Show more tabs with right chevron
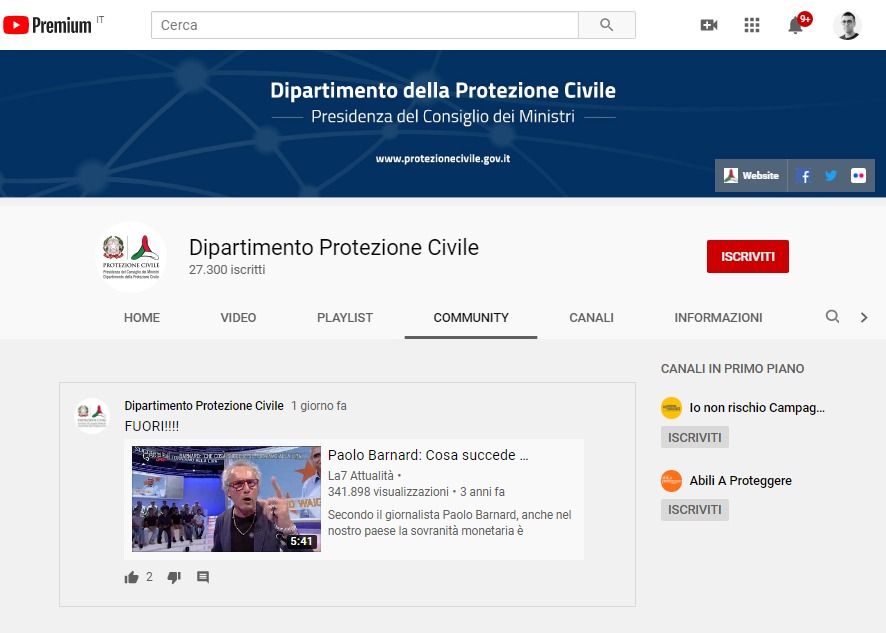Image resolution: width=886 pixels, height=633 pixels. pyautogui.click(x=863, y=317)
